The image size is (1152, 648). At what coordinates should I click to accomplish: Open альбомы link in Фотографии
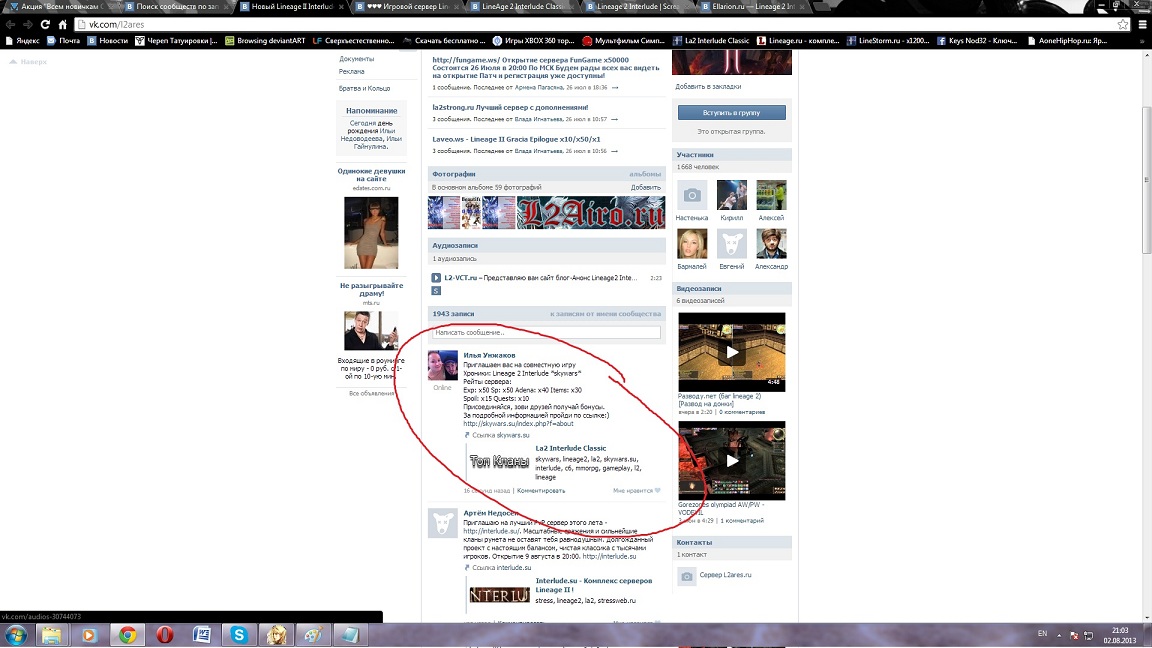click(644, 174)
